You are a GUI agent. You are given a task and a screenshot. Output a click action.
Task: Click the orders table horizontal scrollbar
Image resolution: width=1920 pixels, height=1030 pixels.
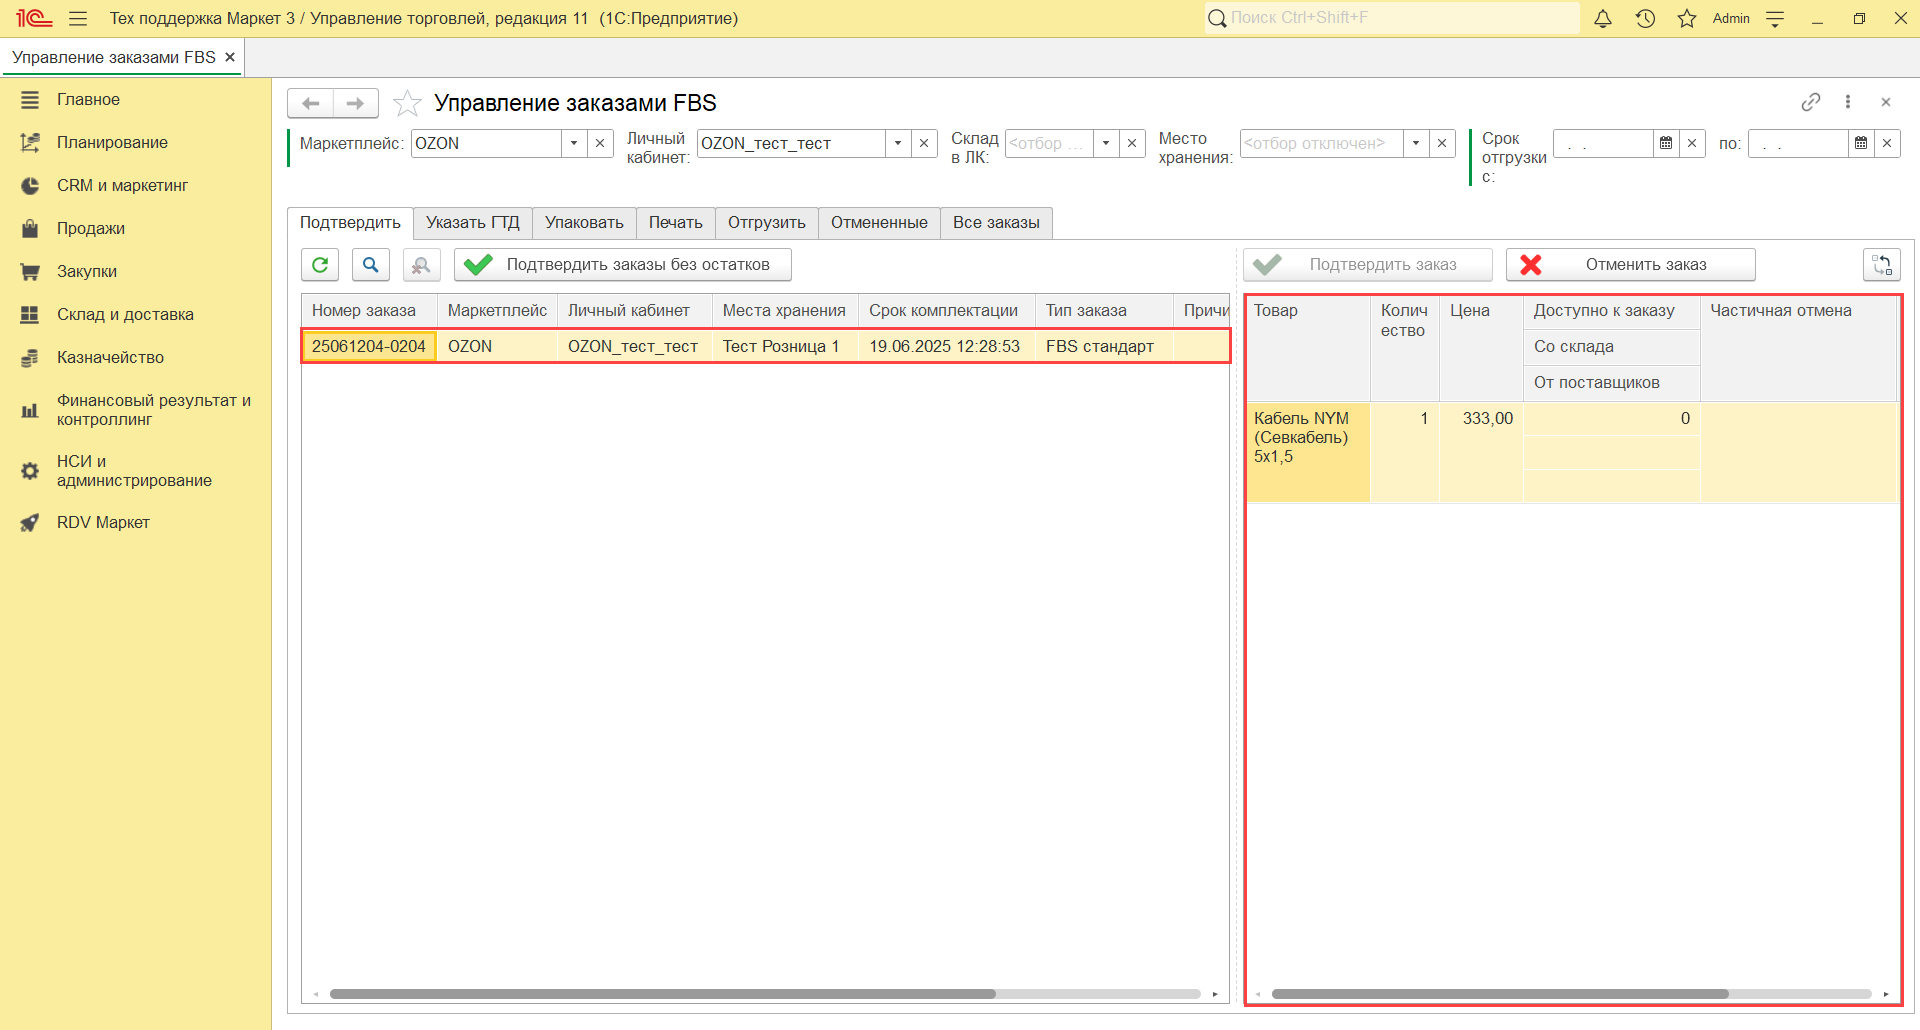662,994
